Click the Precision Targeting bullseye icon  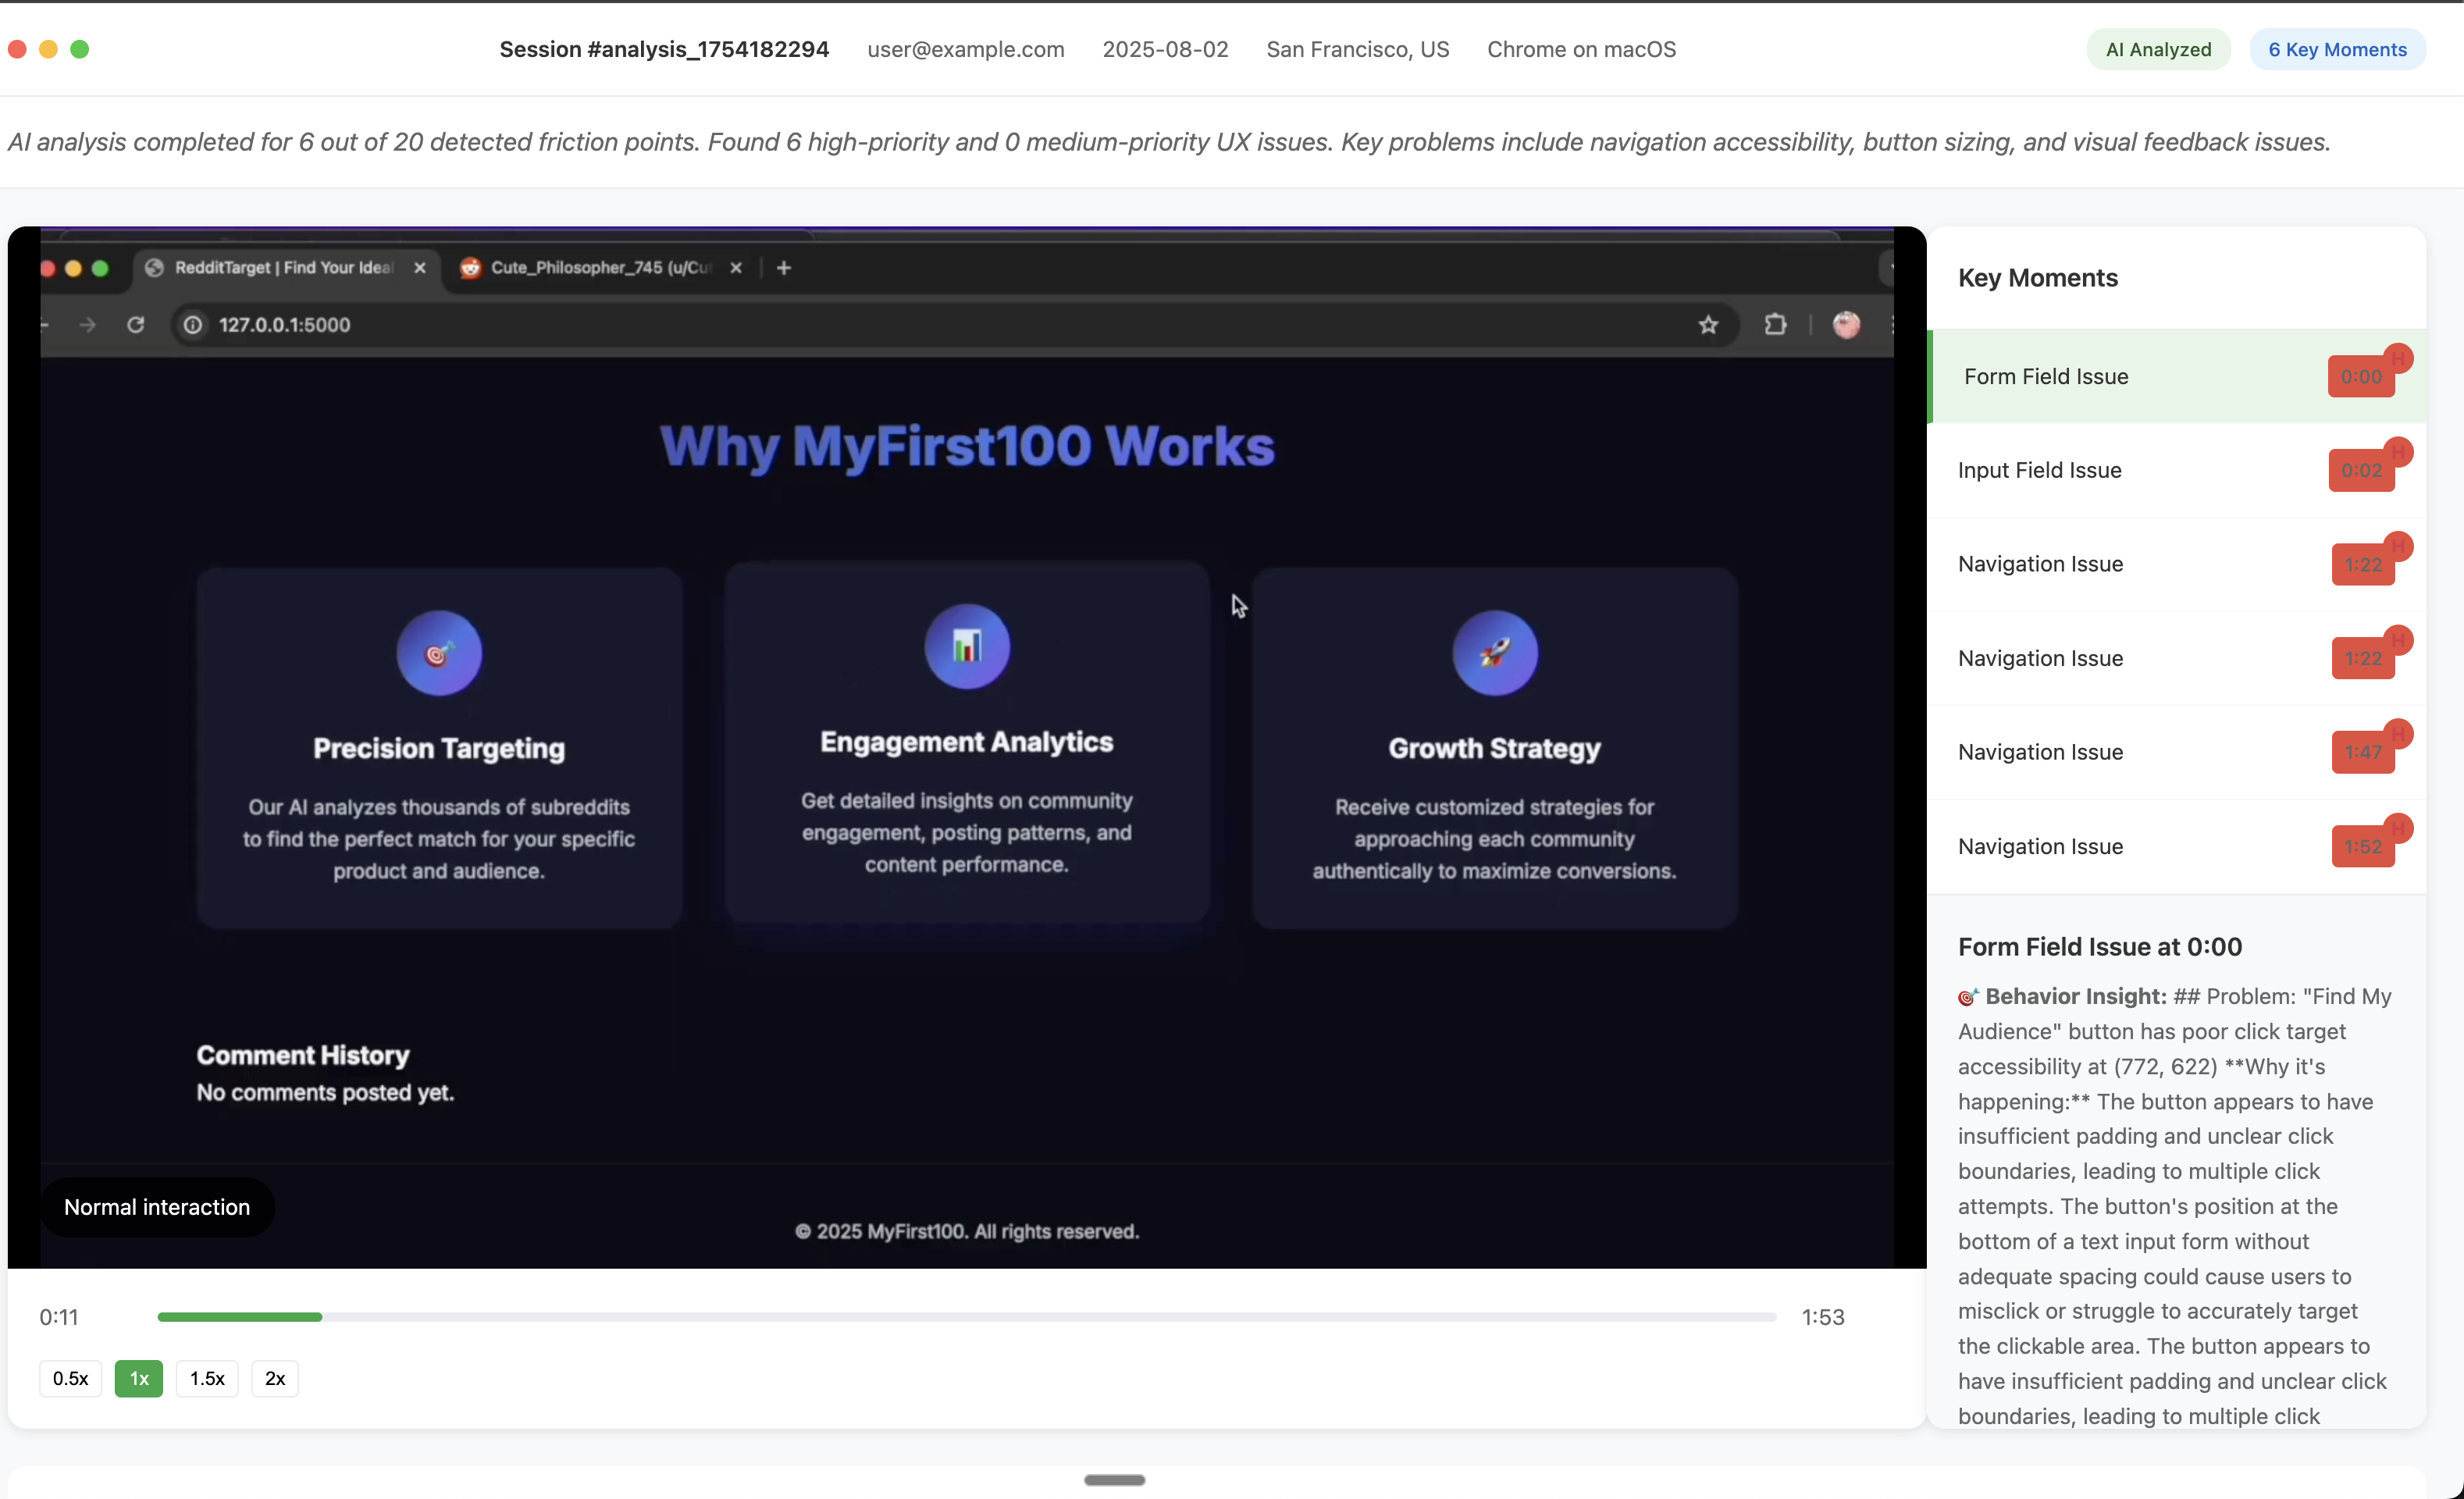(x=439, y=653)
